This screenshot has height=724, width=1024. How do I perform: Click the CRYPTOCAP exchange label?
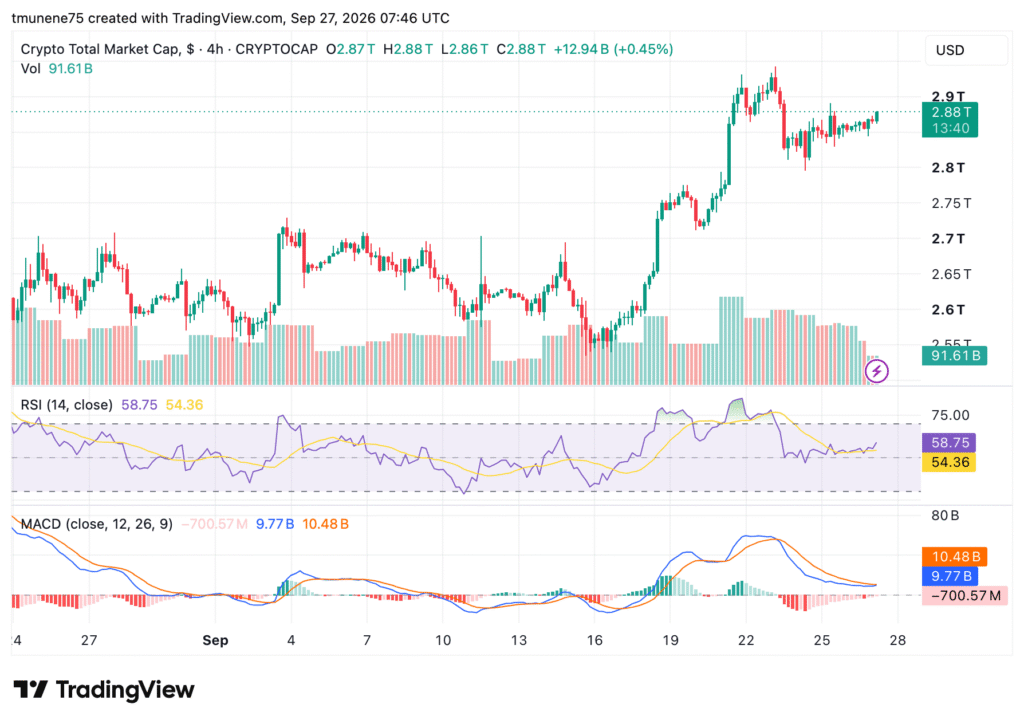coord(276,49)
